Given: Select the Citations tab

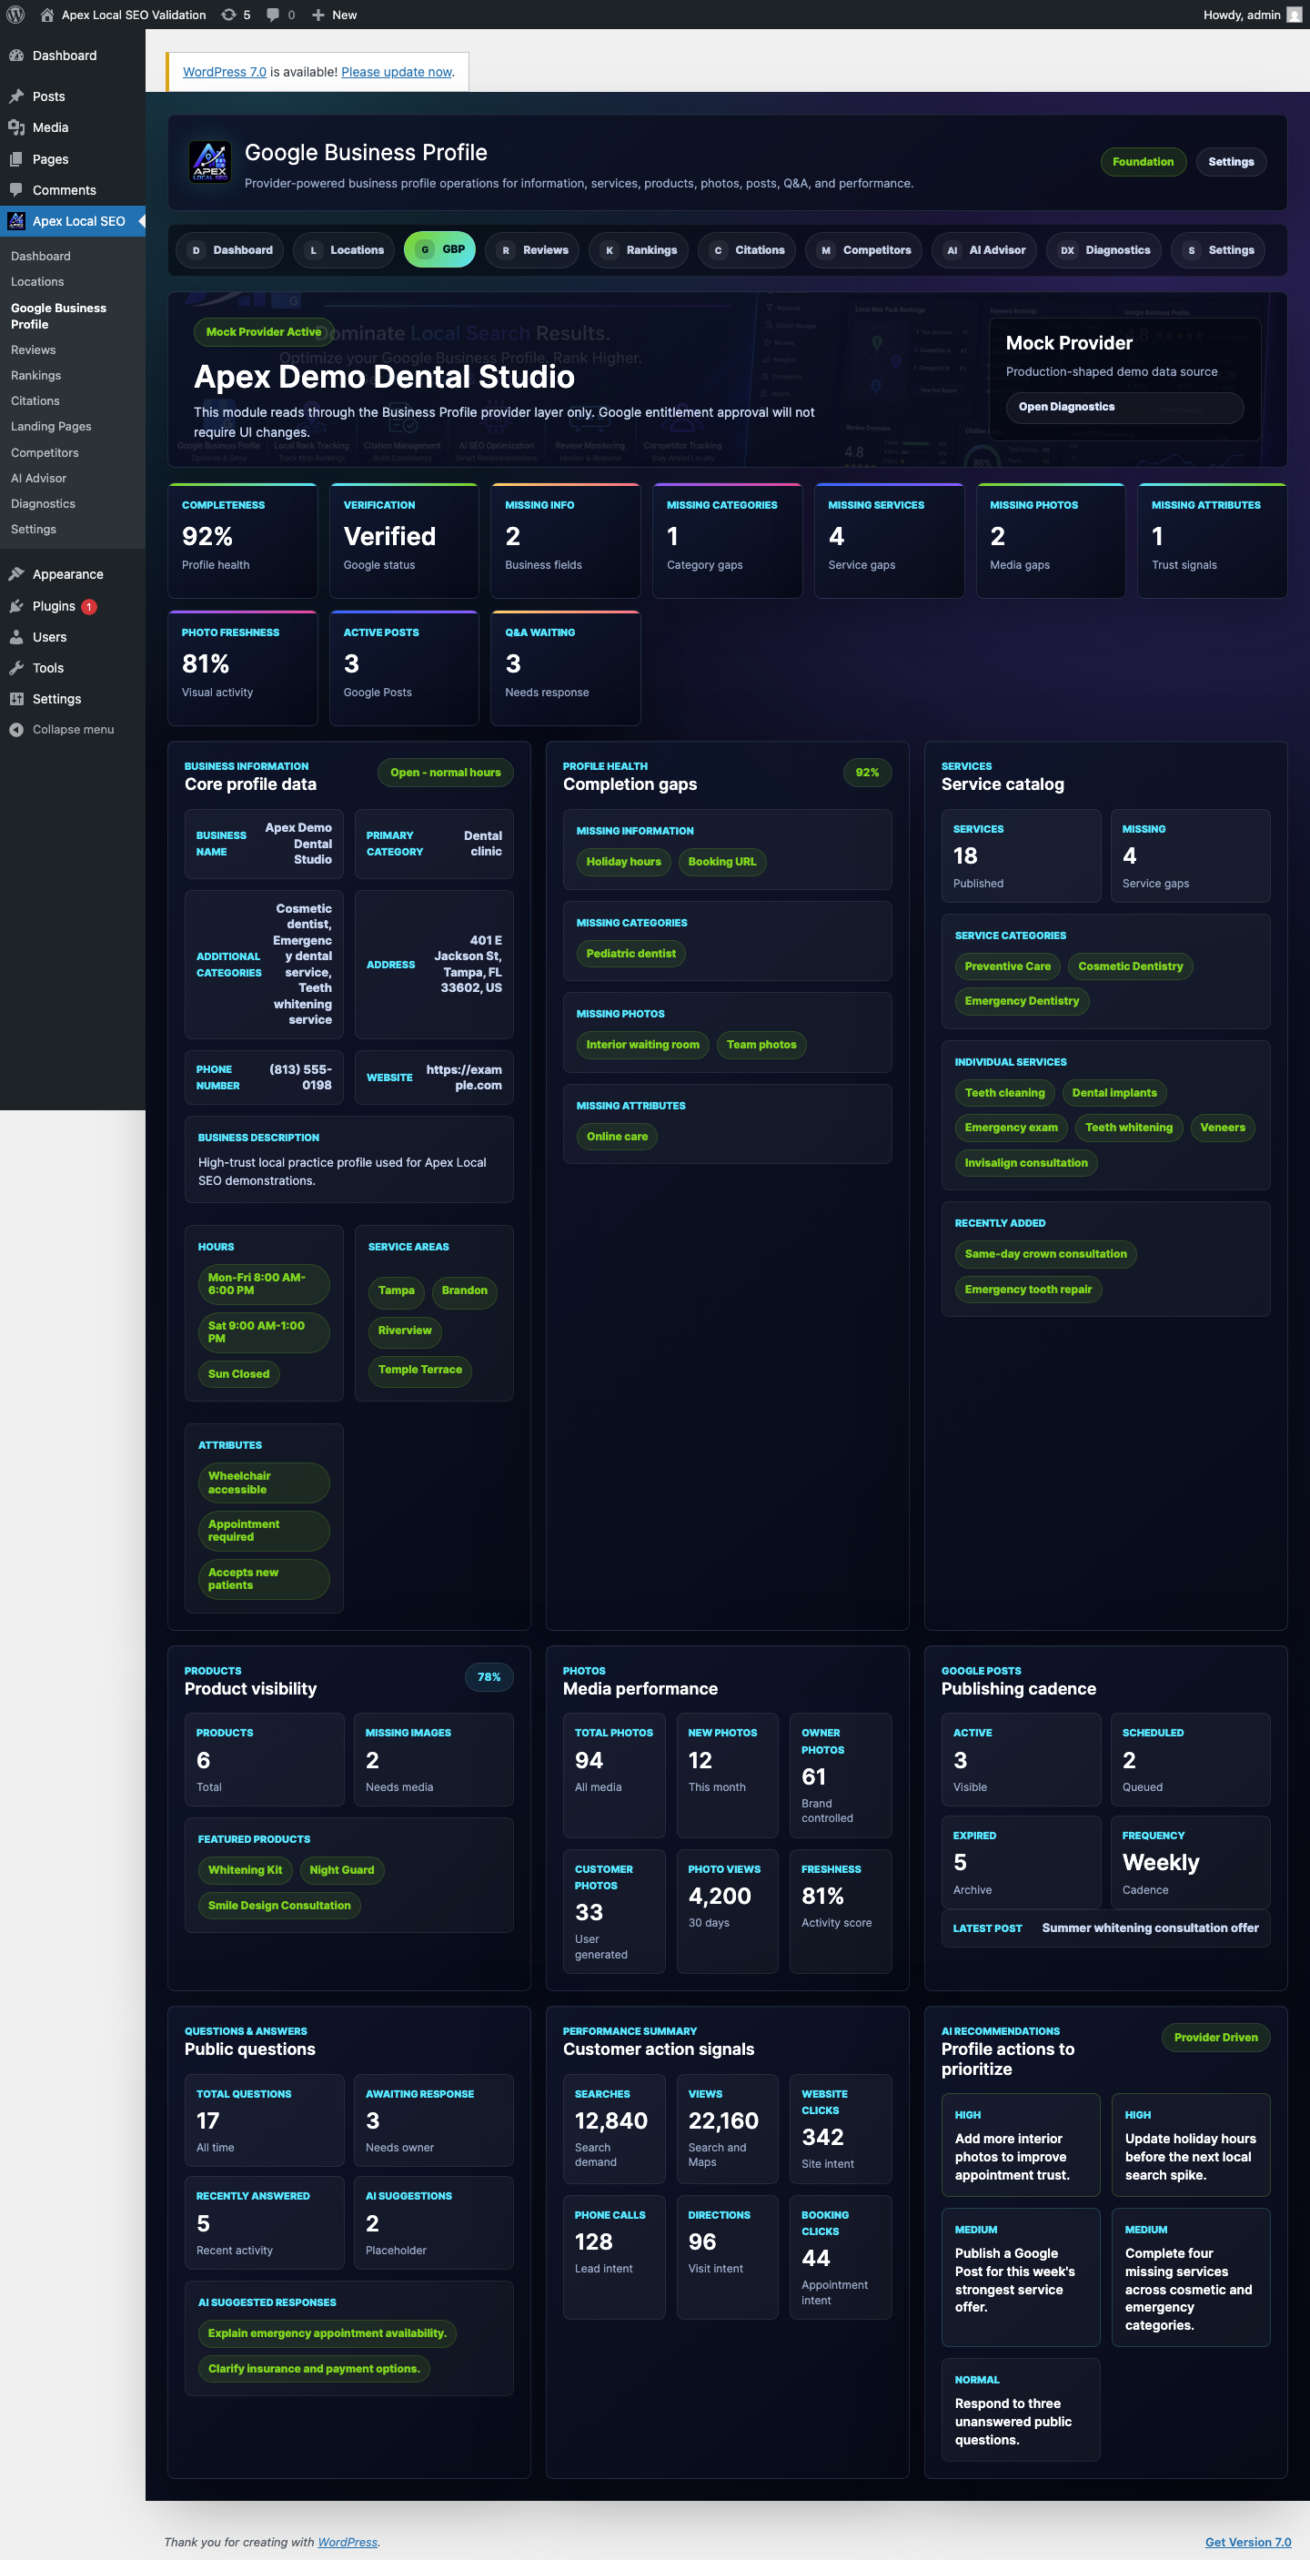Looking at the screenshot, I should pyautogui.click(x=747, y=250).
